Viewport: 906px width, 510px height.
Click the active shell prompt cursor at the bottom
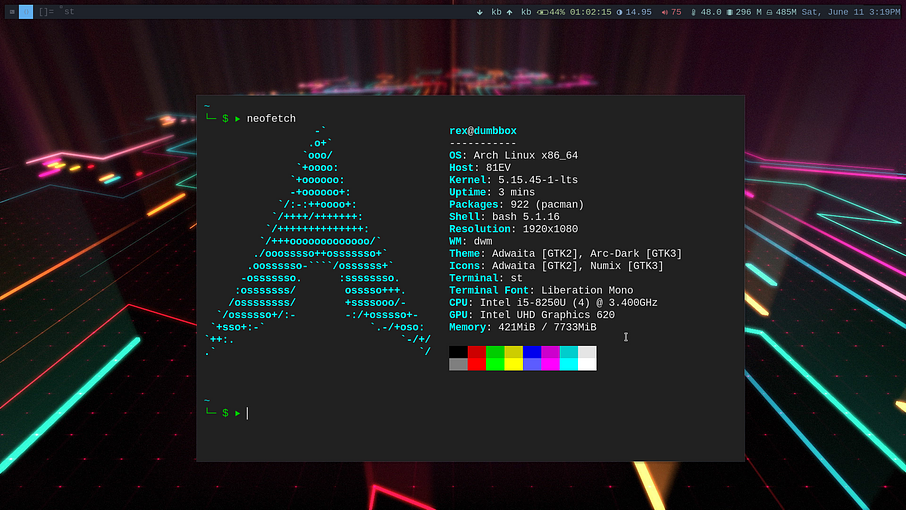click(x=247, y=413)
